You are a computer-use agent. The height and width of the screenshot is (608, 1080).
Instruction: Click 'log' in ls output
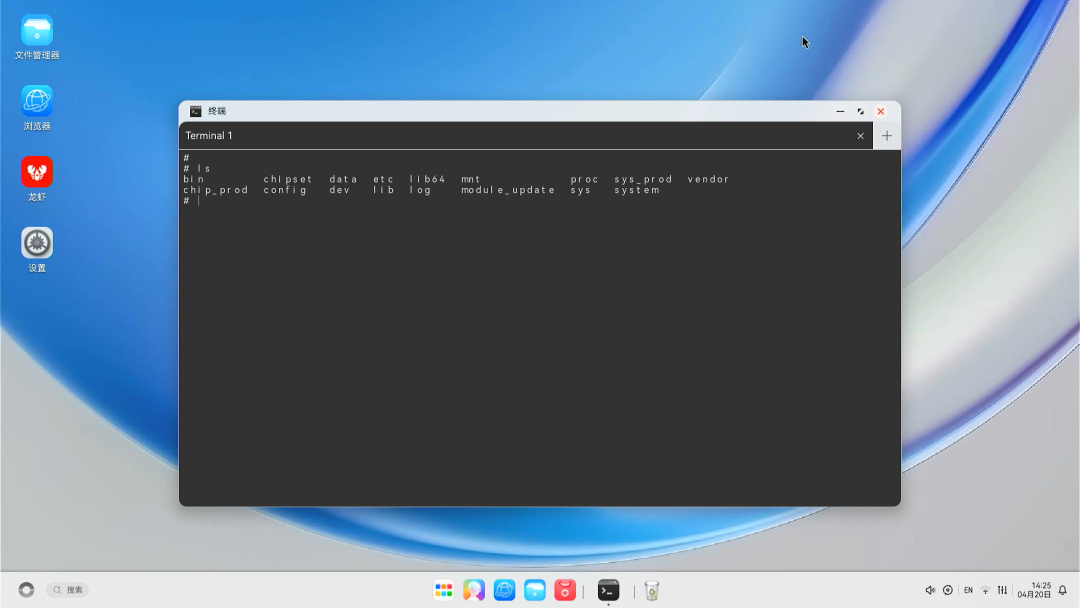420,190
